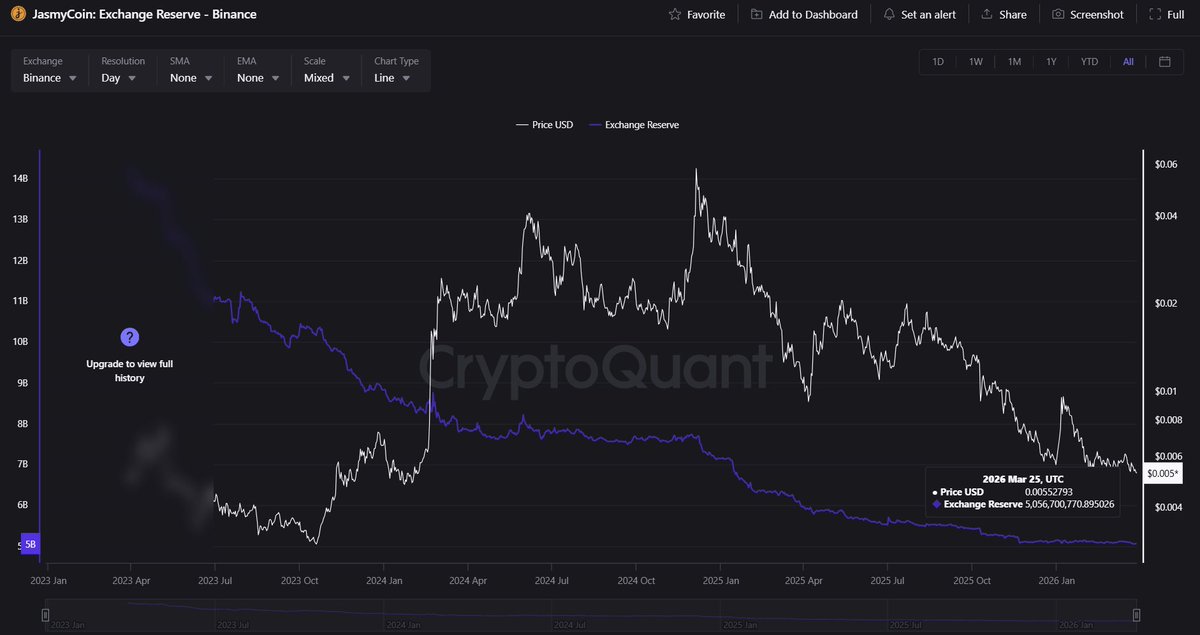Click the 2023 Jul x-axis label
1200x635 pixels.
point(215,579)
